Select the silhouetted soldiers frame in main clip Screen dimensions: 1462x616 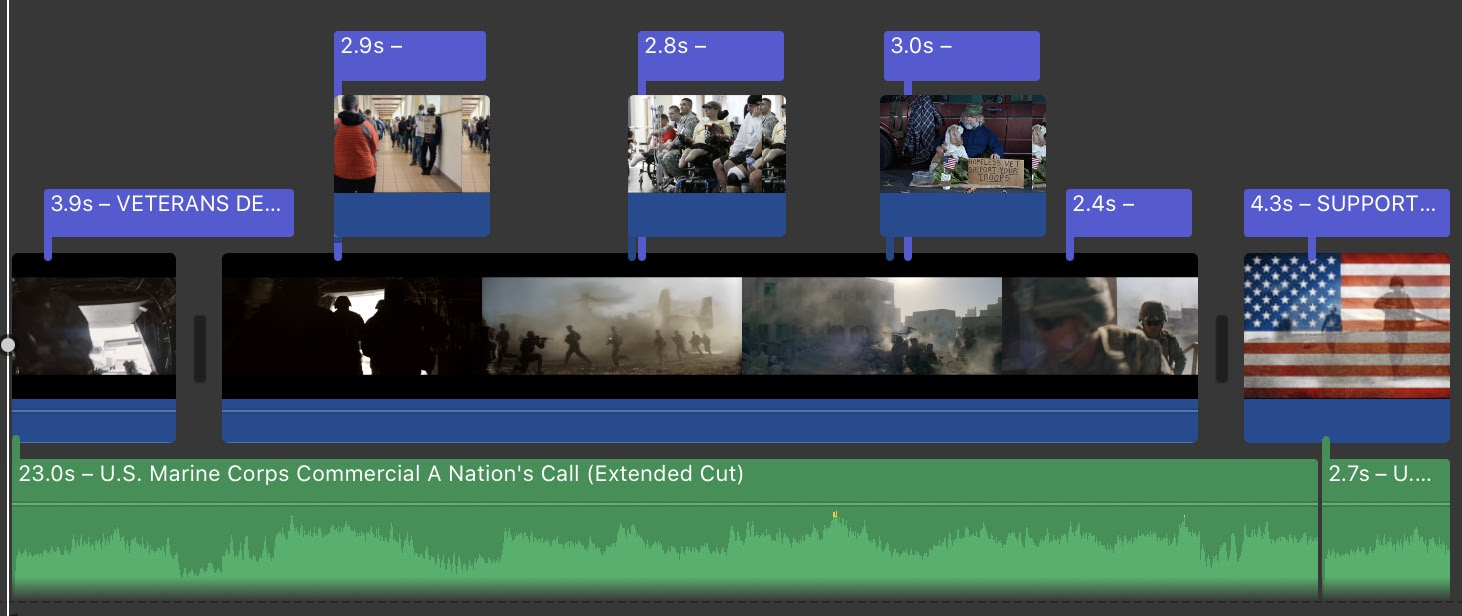[352, 326]
